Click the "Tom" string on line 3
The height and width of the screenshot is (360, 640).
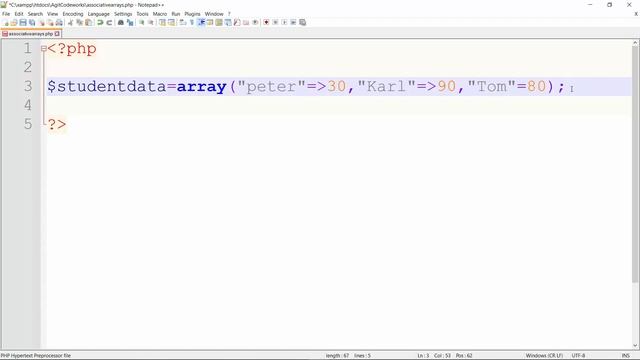pyautogui.click(x=492, y=87)
